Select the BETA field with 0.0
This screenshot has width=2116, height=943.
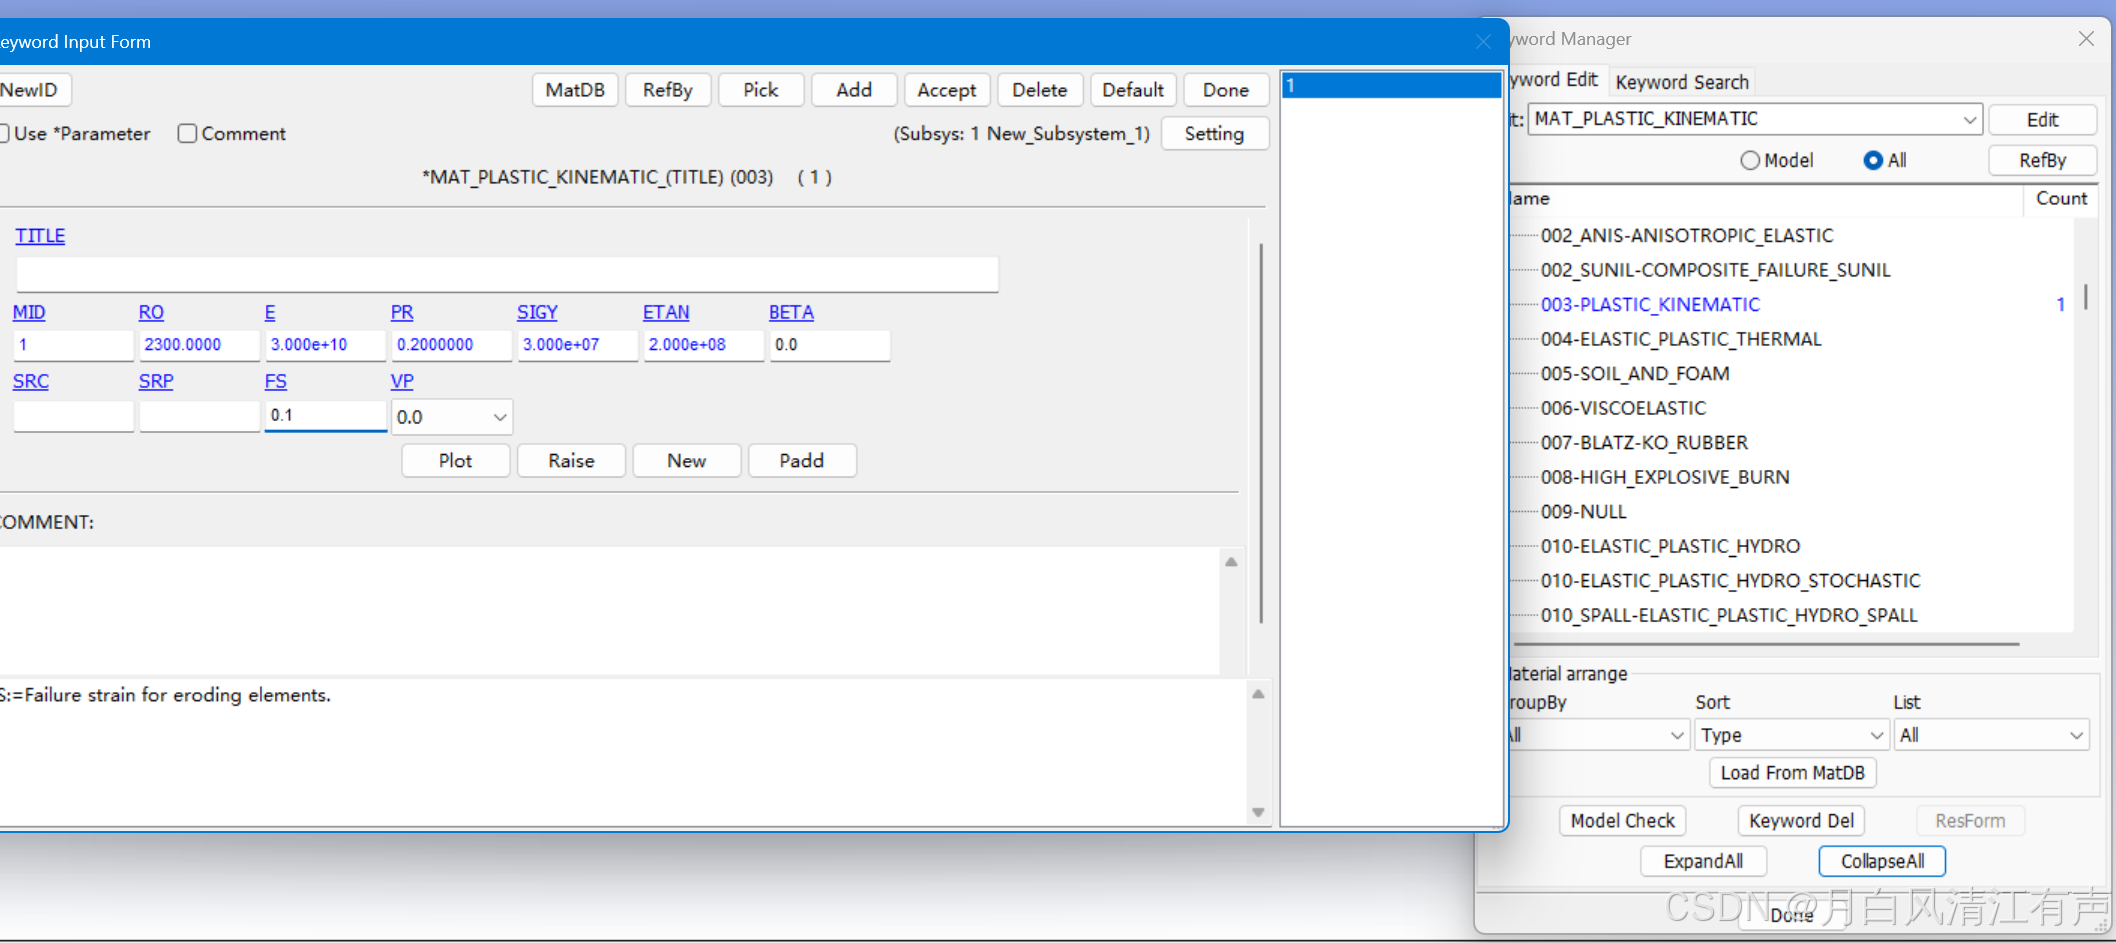coord(829,345)
